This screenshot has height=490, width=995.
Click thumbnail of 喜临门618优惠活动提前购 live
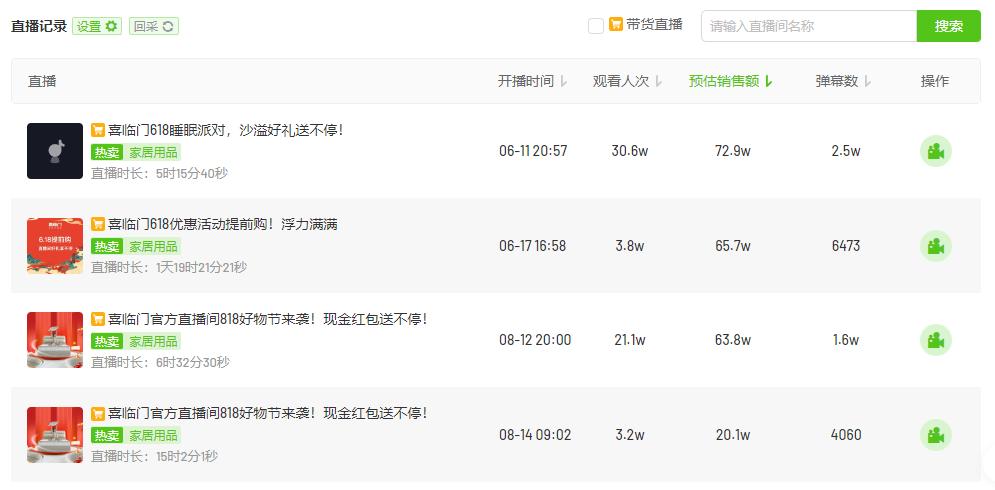(55, 246)
